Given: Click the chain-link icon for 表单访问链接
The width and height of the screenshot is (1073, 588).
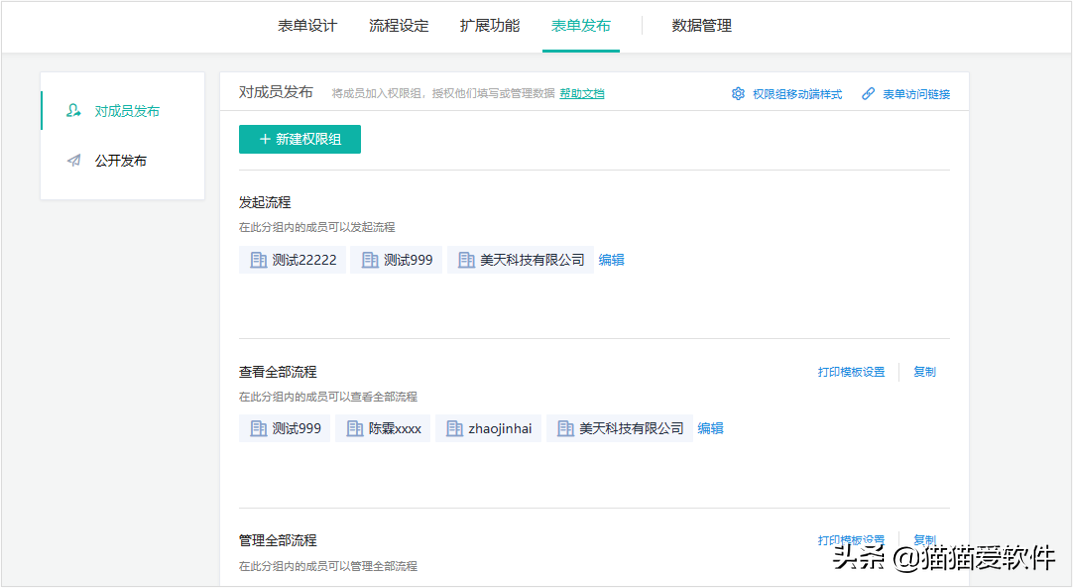Looking at the screenshot, I should click(x=867, y=92).
